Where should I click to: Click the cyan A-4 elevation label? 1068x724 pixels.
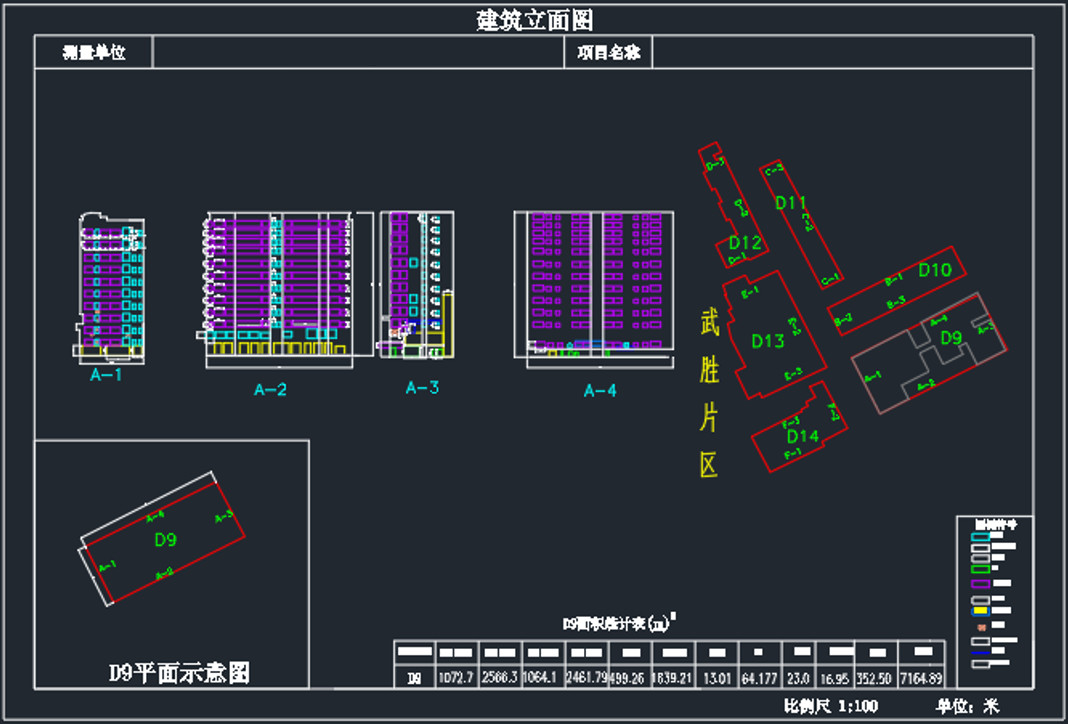(x=600, y=390)
